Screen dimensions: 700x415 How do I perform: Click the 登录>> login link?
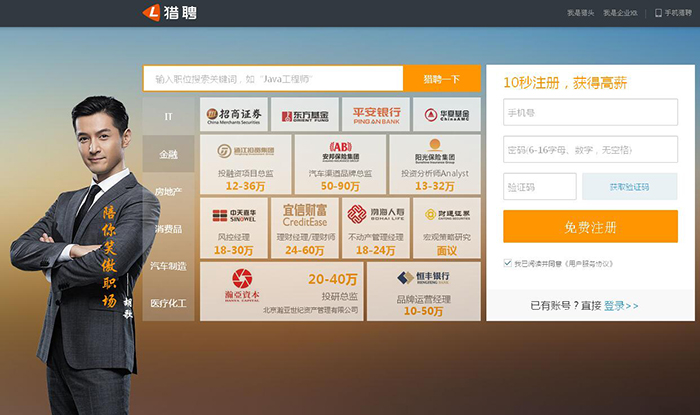(621, 306)
